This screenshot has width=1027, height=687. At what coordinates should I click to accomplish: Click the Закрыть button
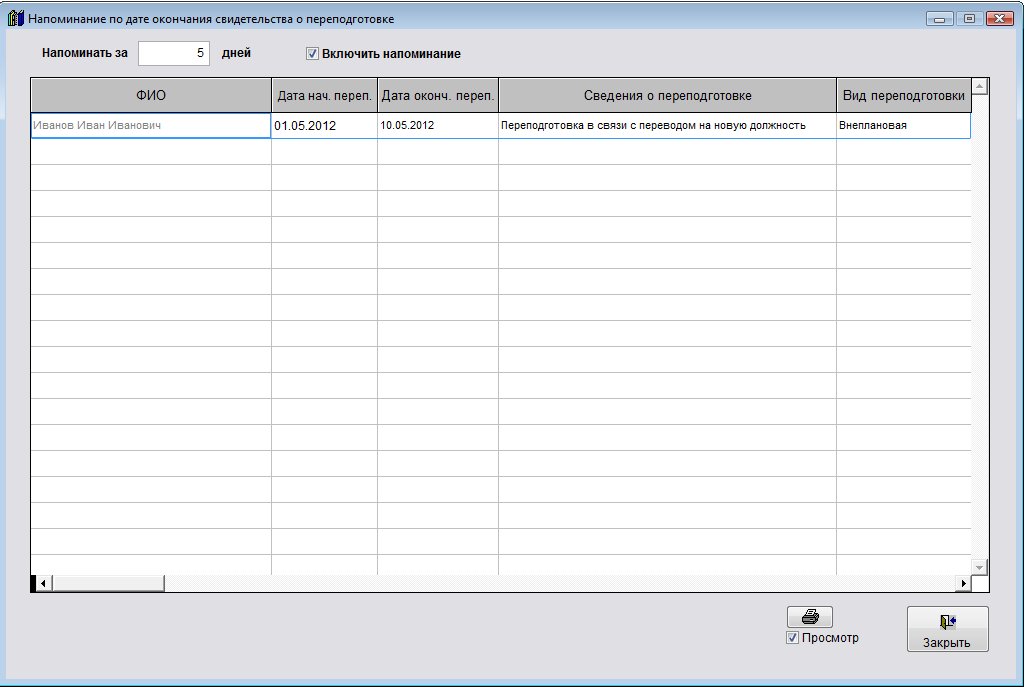click(x=947, y=629)
